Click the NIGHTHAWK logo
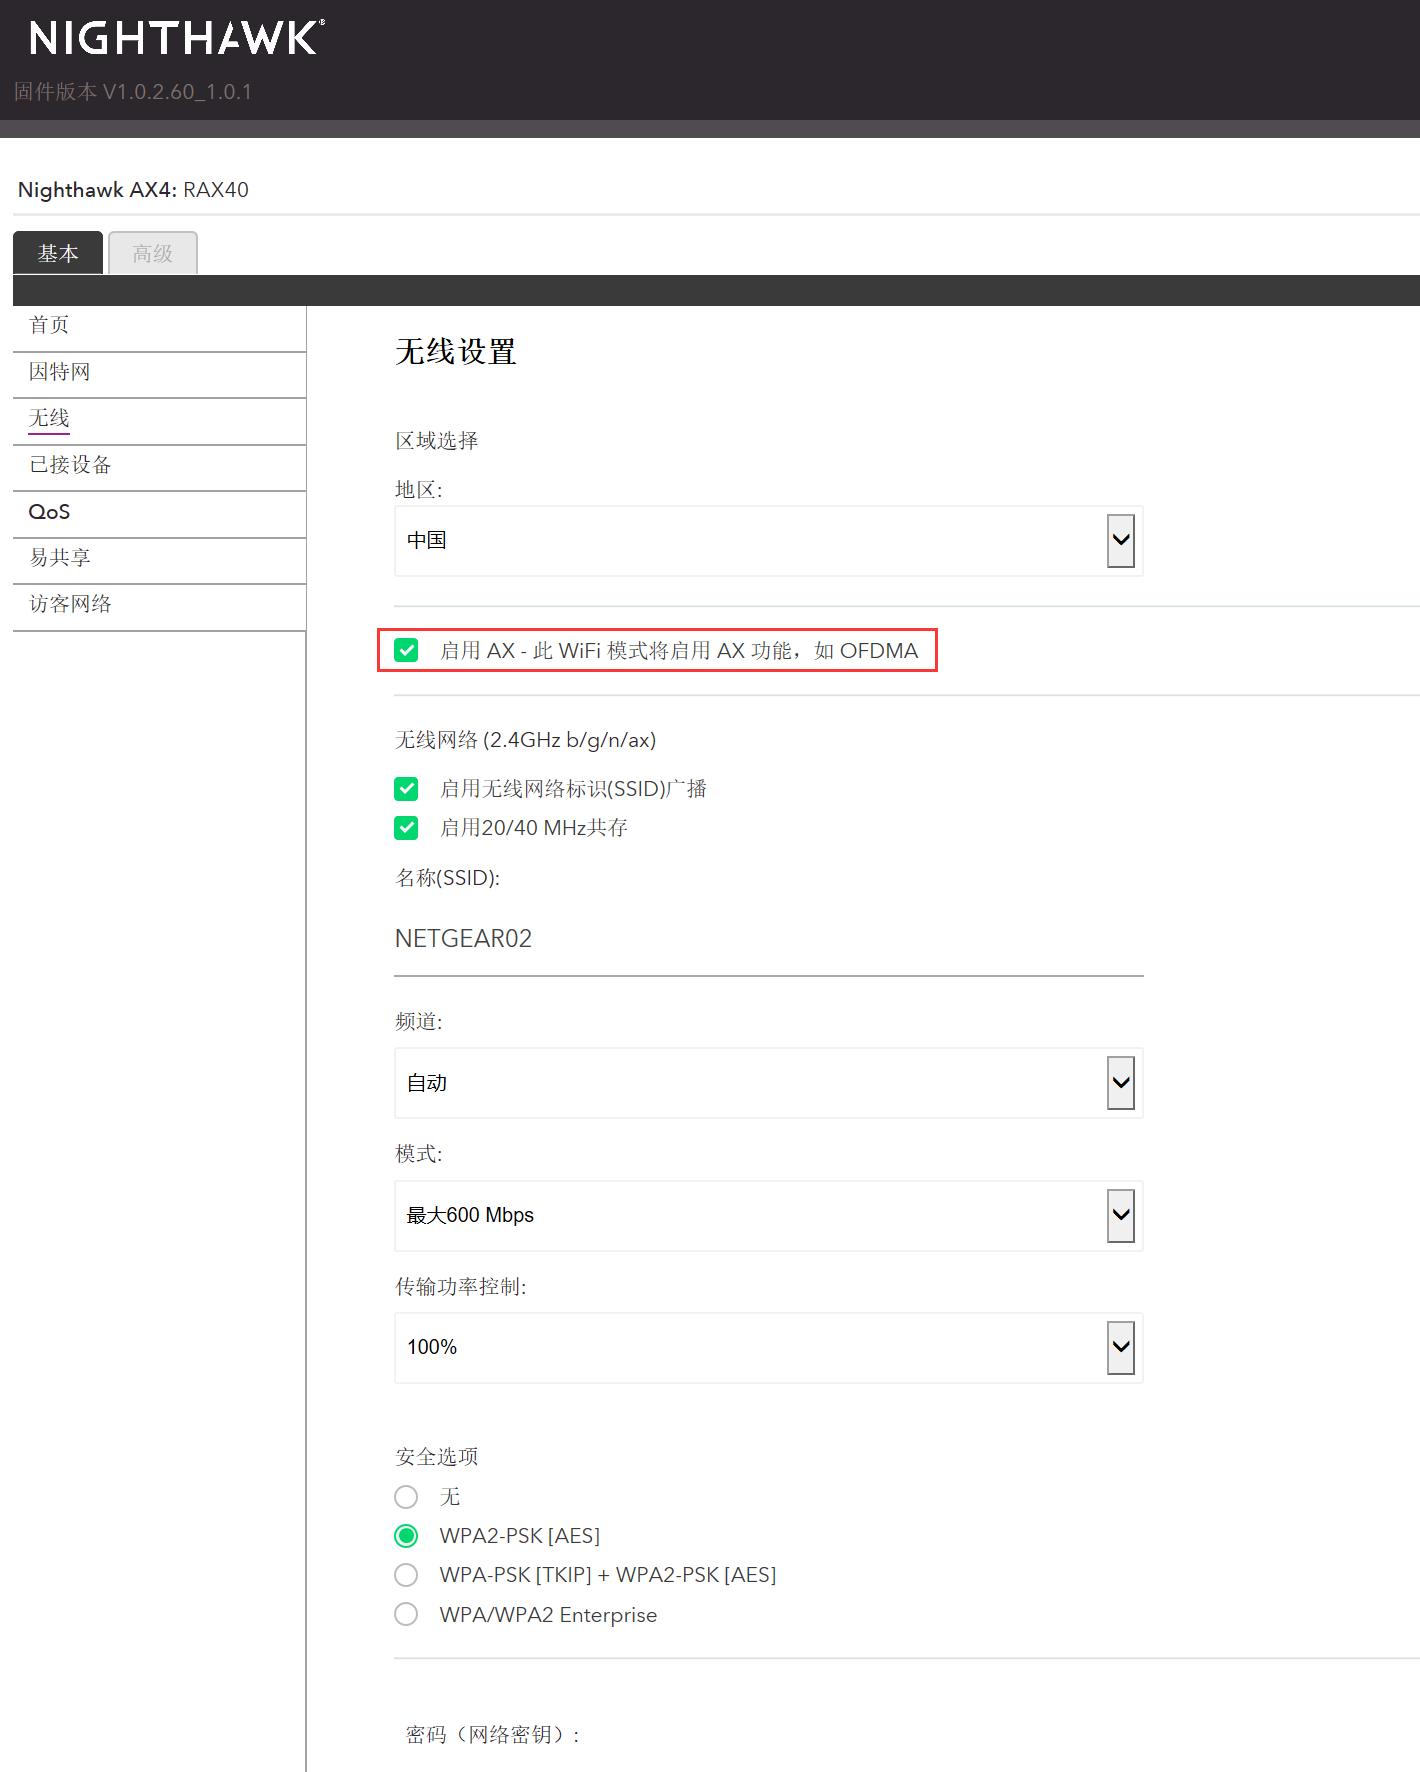This screenshot has width=1420, height=1772. click(176, 38)
